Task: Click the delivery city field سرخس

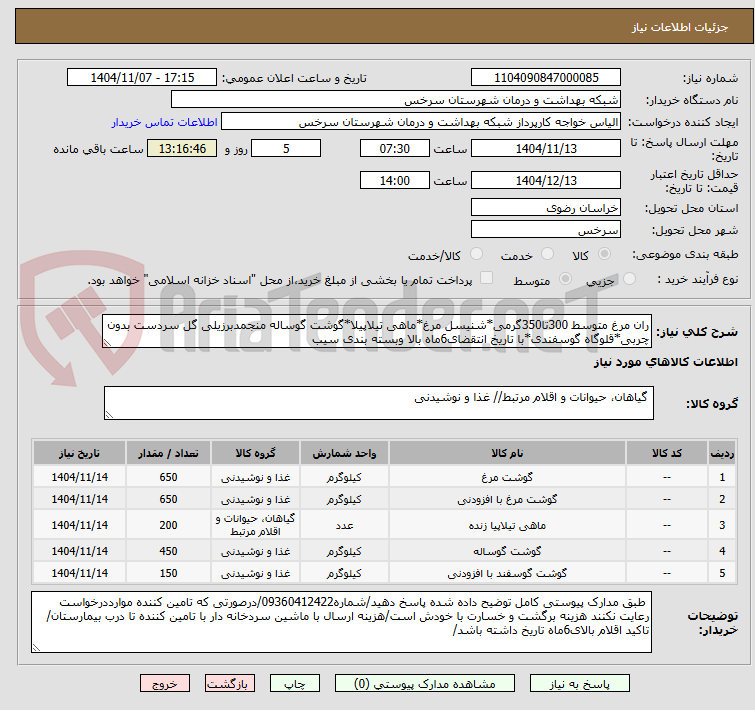Action: pos(546,230)
